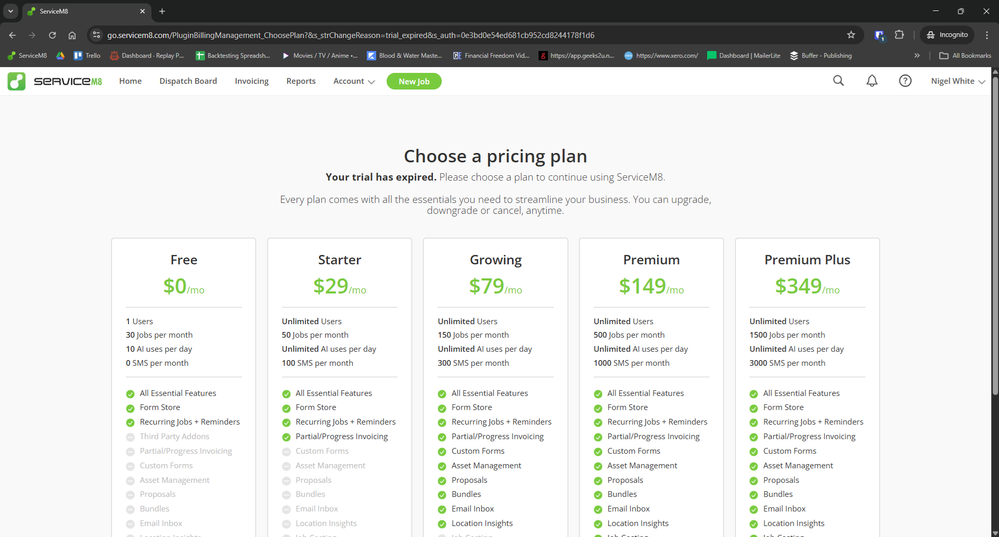This screenshot has width=999, height=537.
Task: Open the Chrome three-dot menu
Action: pos(987,35)
